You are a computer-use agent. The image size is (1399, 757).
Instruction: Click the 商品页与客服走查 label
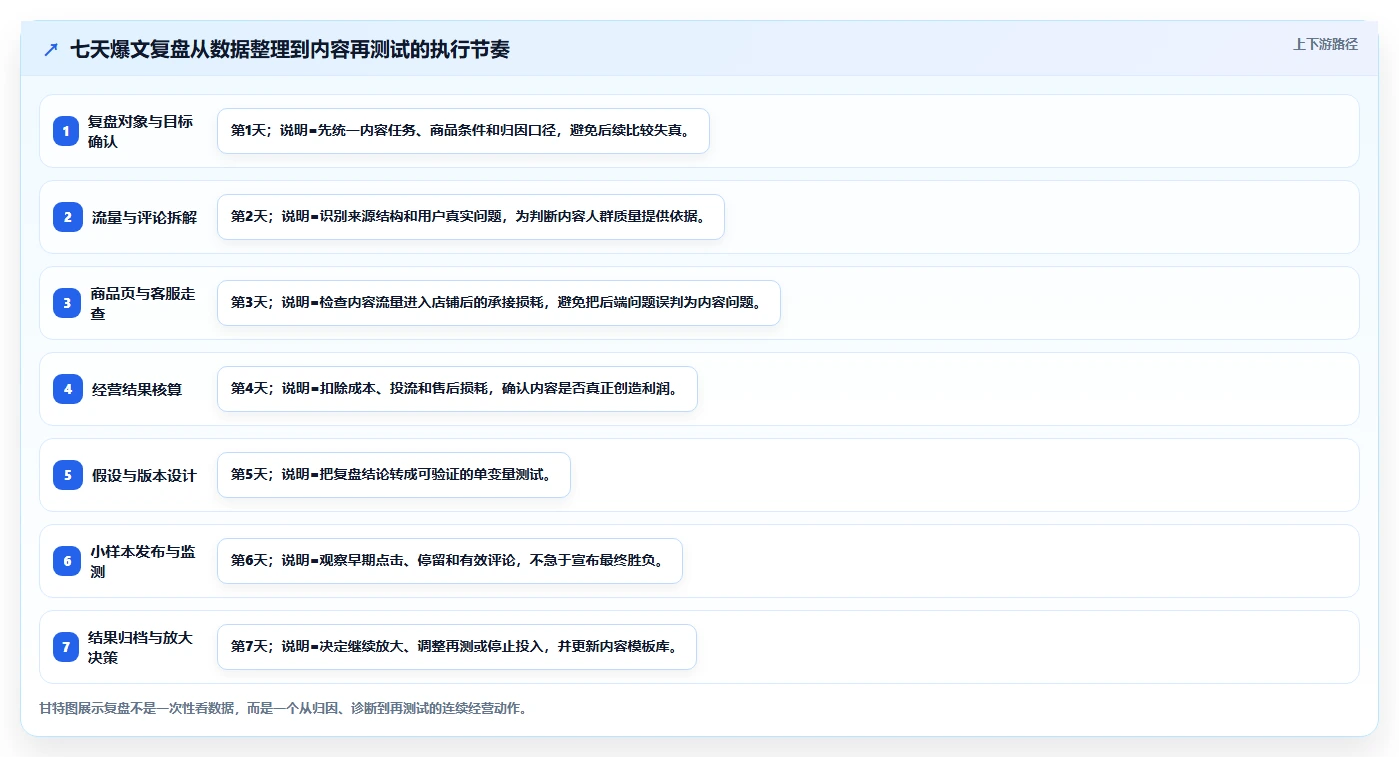click(143, 303)
